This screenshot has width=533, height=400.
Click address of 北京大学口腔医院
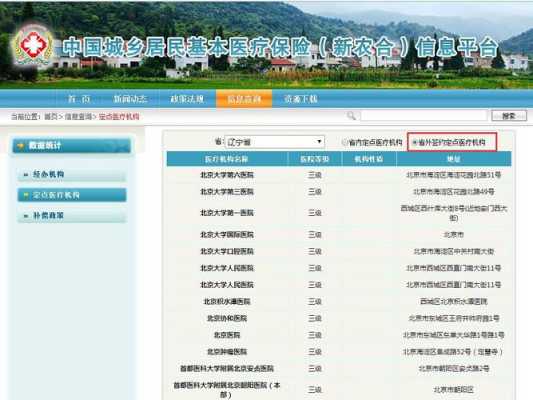click(453, 251)
